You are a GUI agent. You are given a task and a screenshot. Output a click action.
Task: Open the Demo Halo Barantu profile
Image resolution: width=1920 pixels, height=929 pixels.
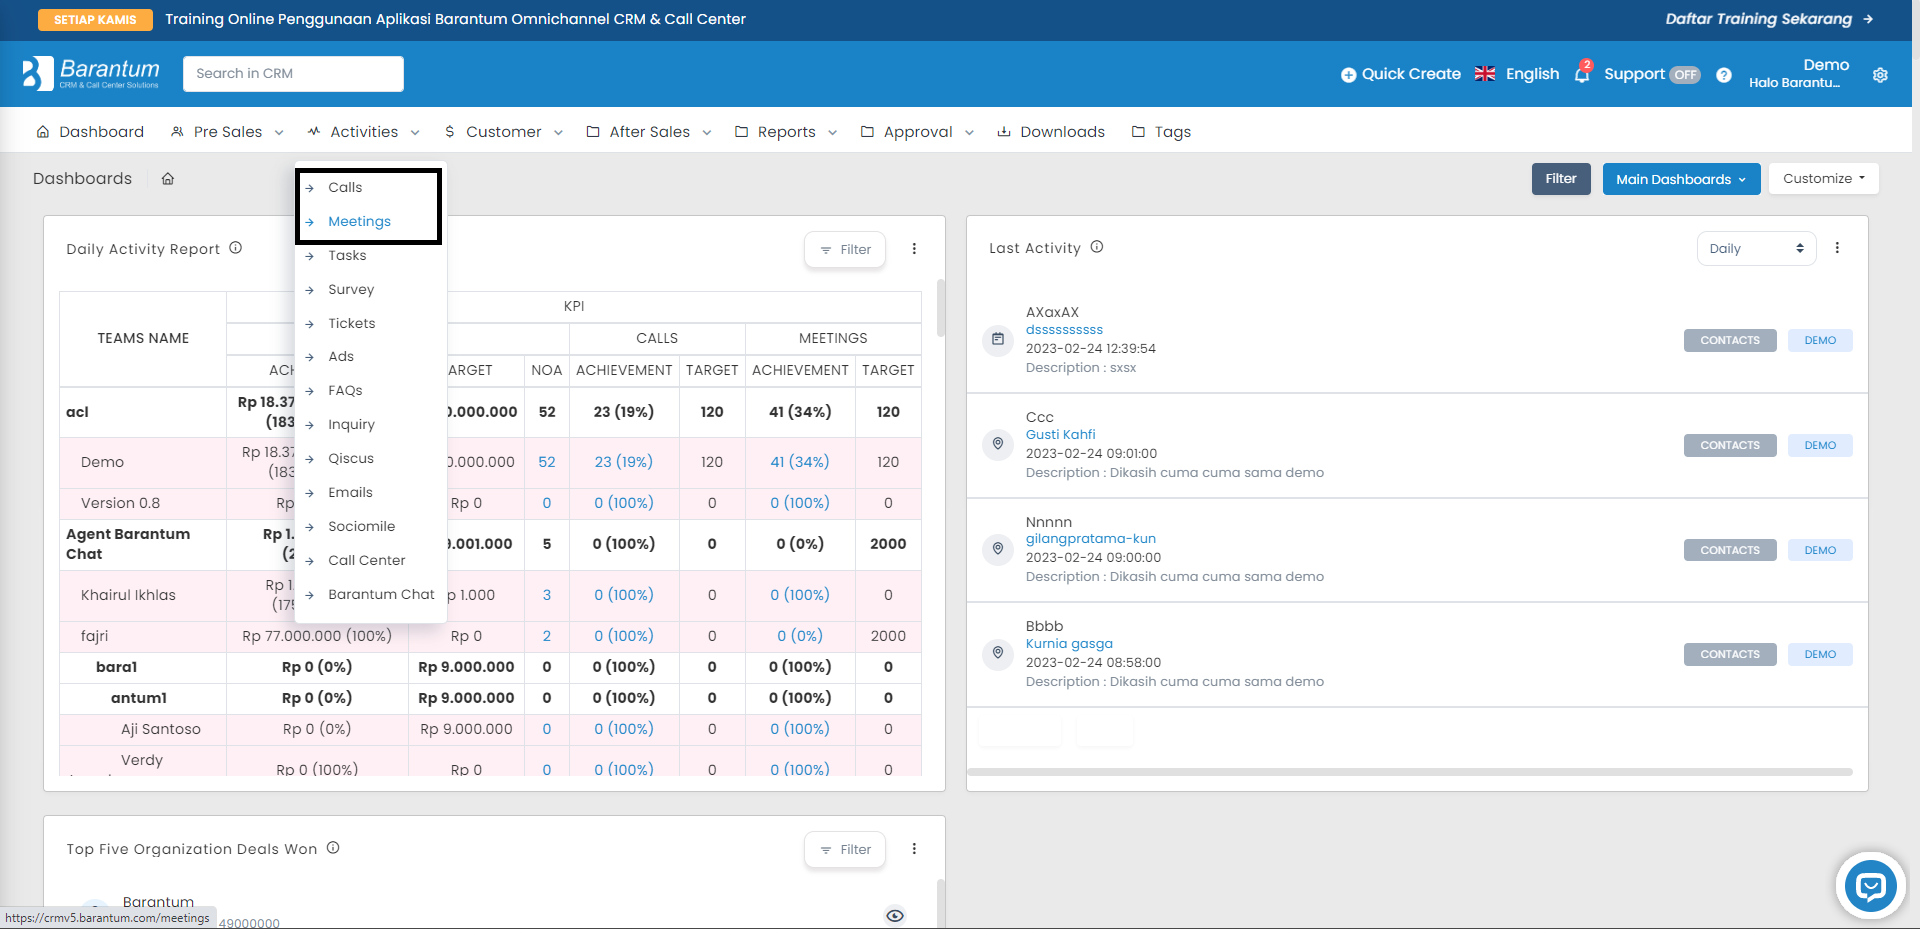(1798, 73)
